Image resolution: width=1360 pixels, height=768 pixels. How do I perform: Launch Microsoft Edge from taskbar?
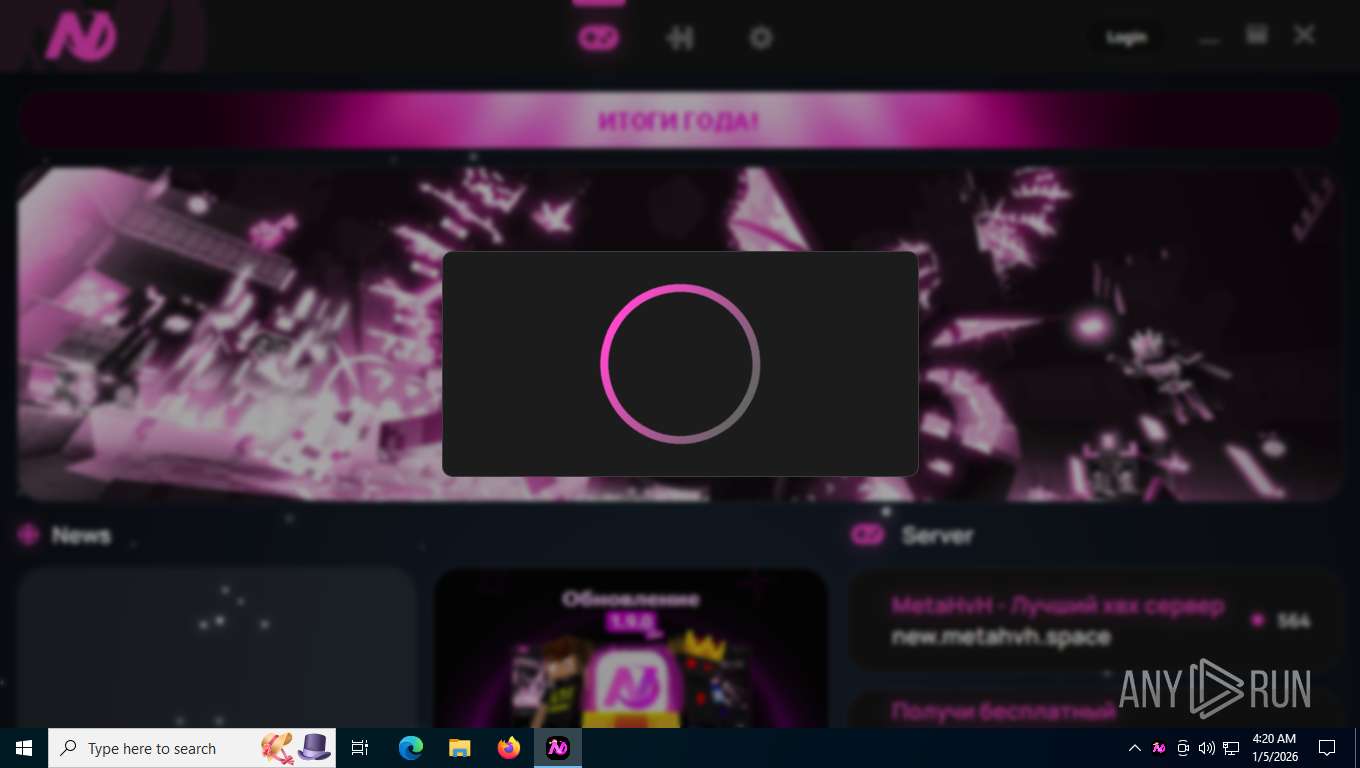pyautogui.click(x=411, y=748)
